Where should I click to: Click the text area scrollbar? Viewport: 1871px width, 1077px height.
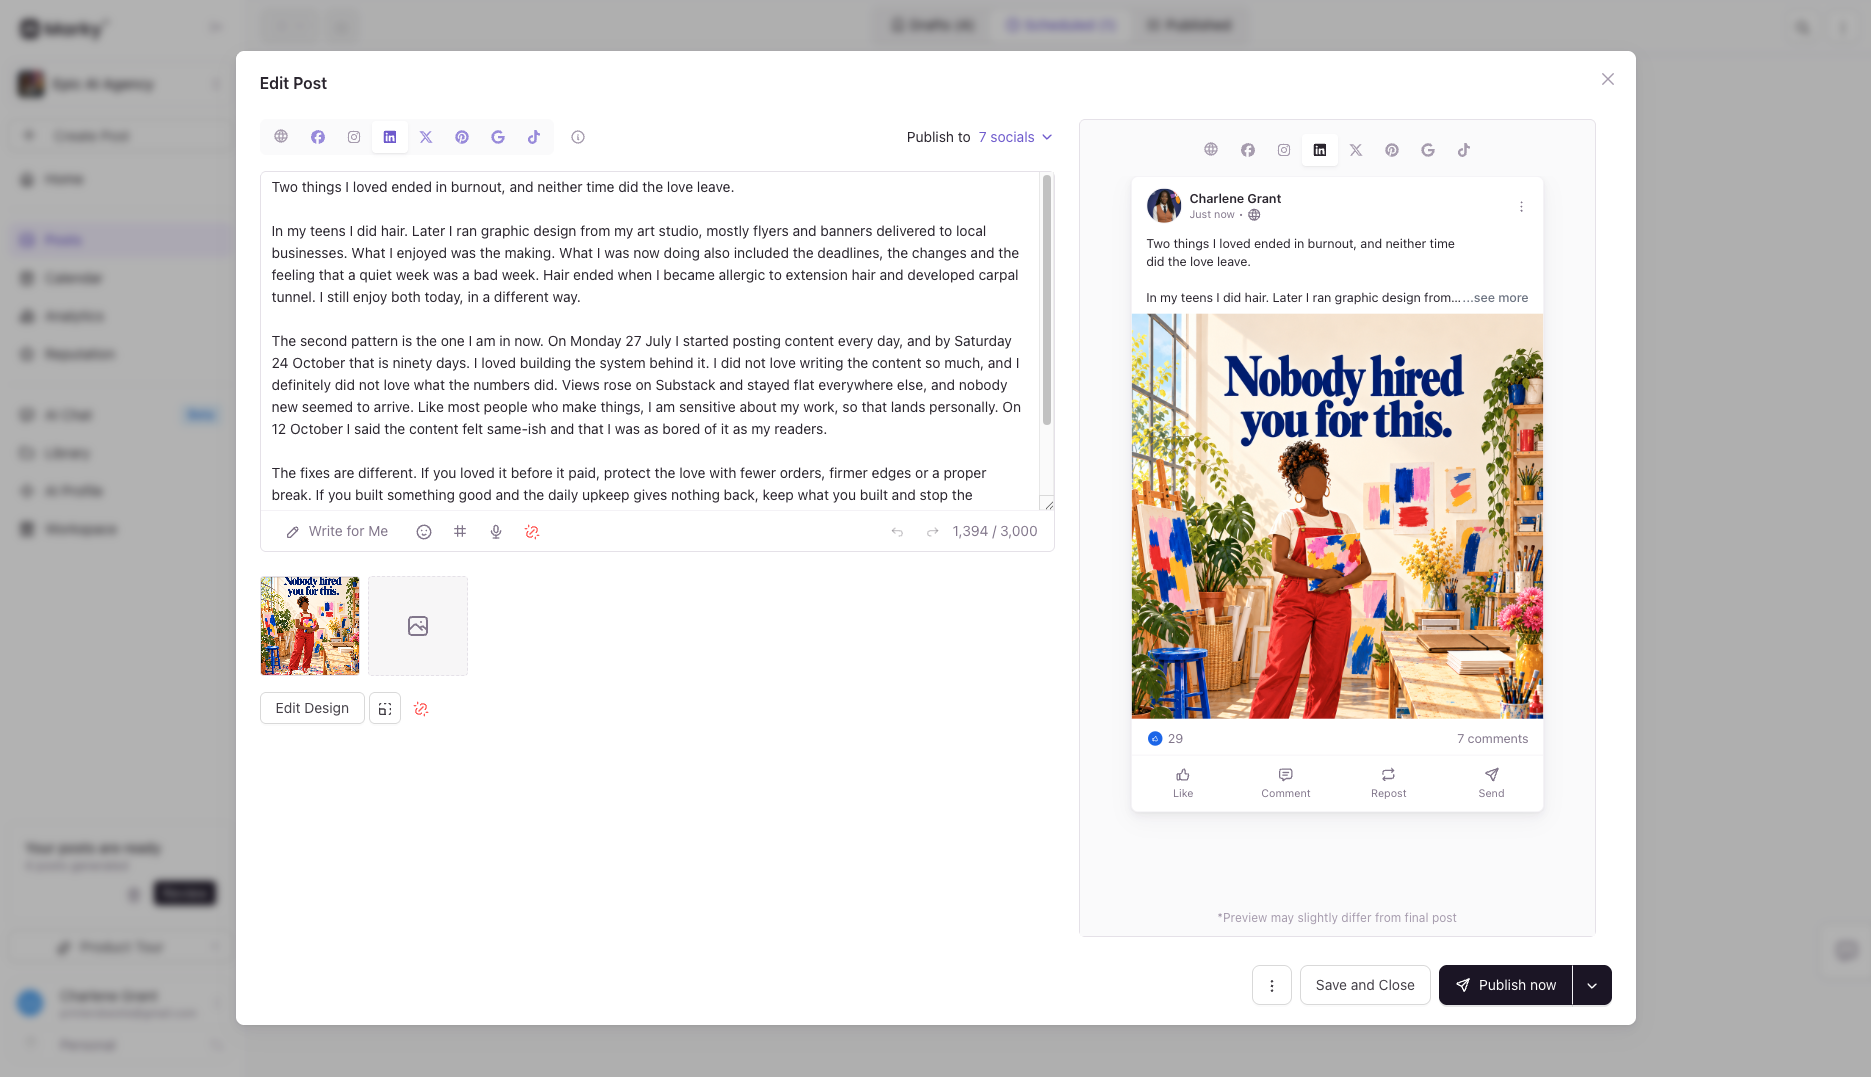tap(1047, 300)
